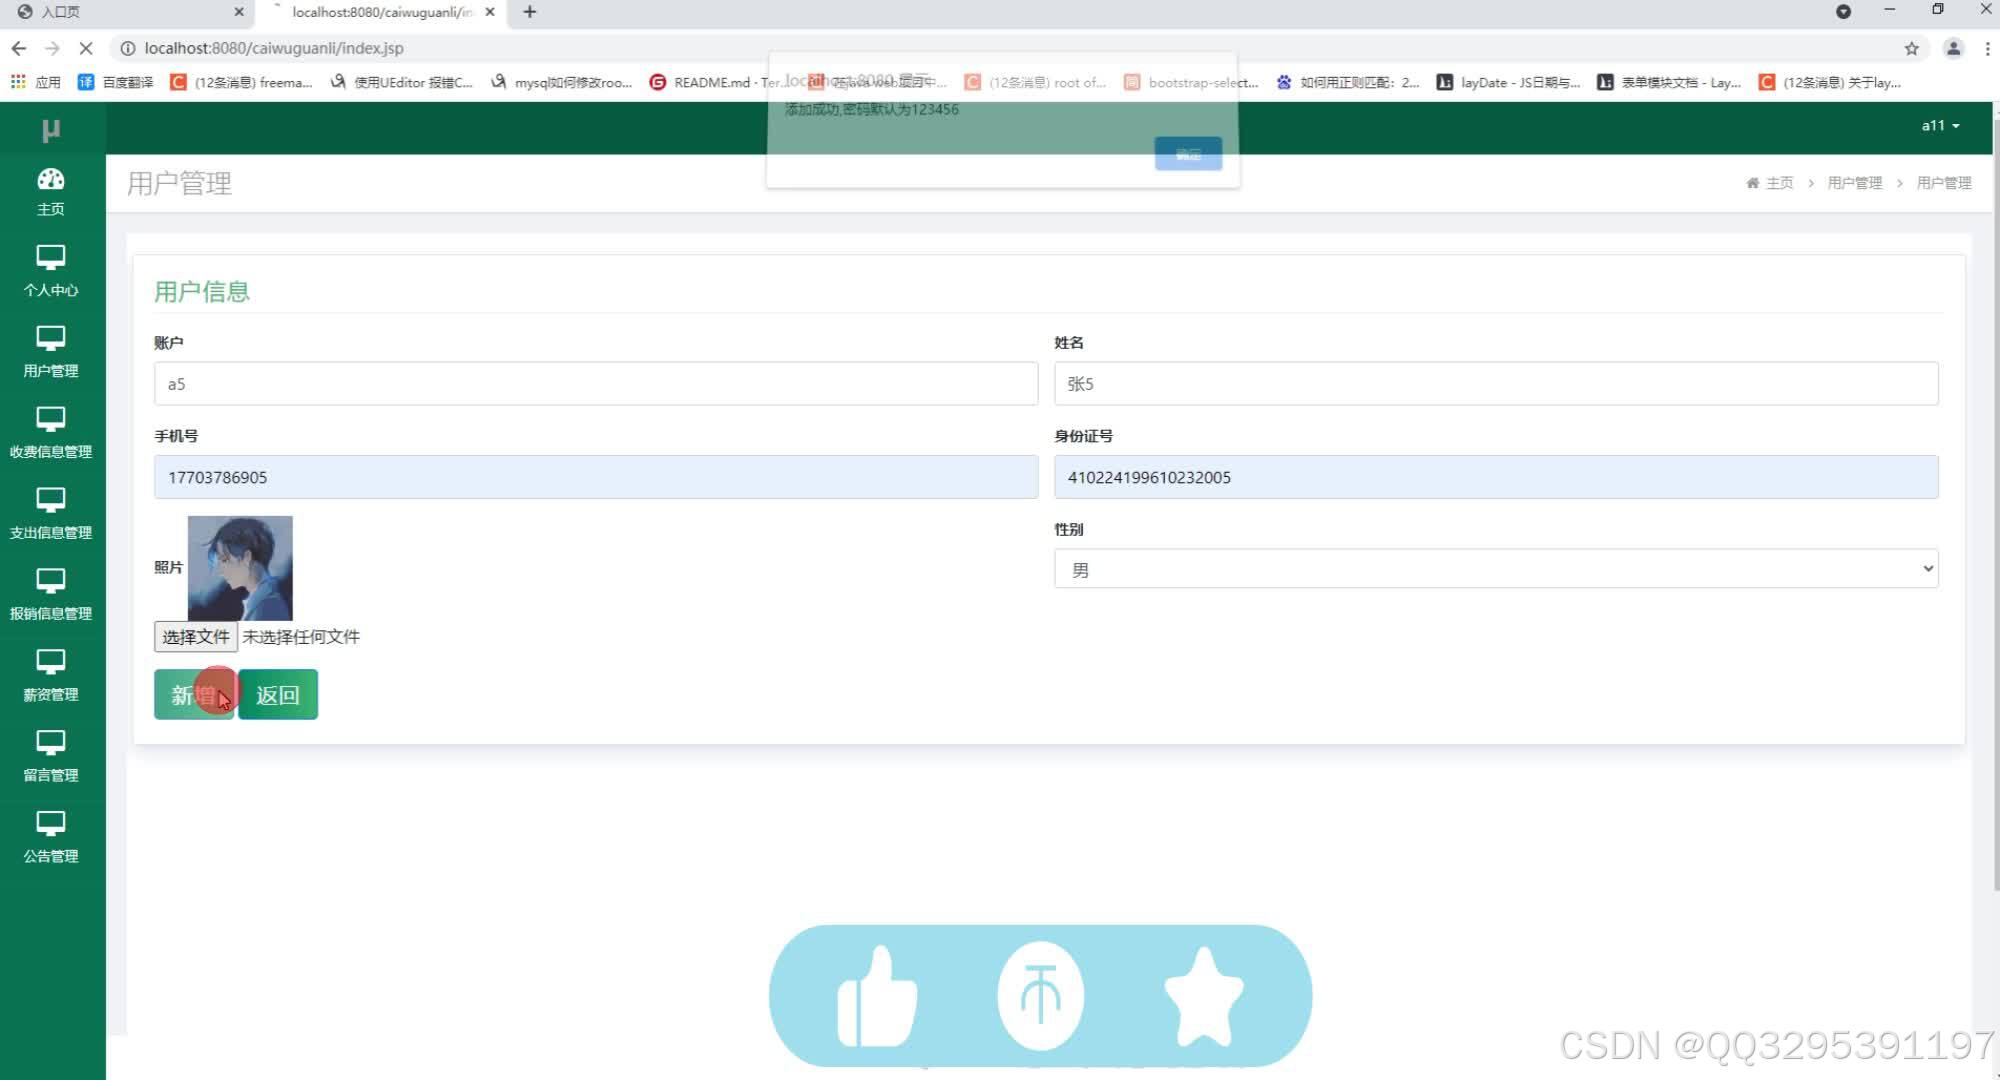The image size is (2000, 1080).
Task: Open 收费信息管理 in the sidebar
Action: pos(51,433)
